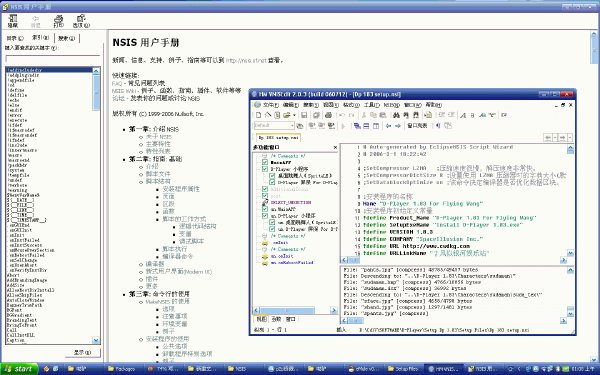
Task: Toggle the un.D-Player 小程序 checkbox
Action: pos(265,215)
